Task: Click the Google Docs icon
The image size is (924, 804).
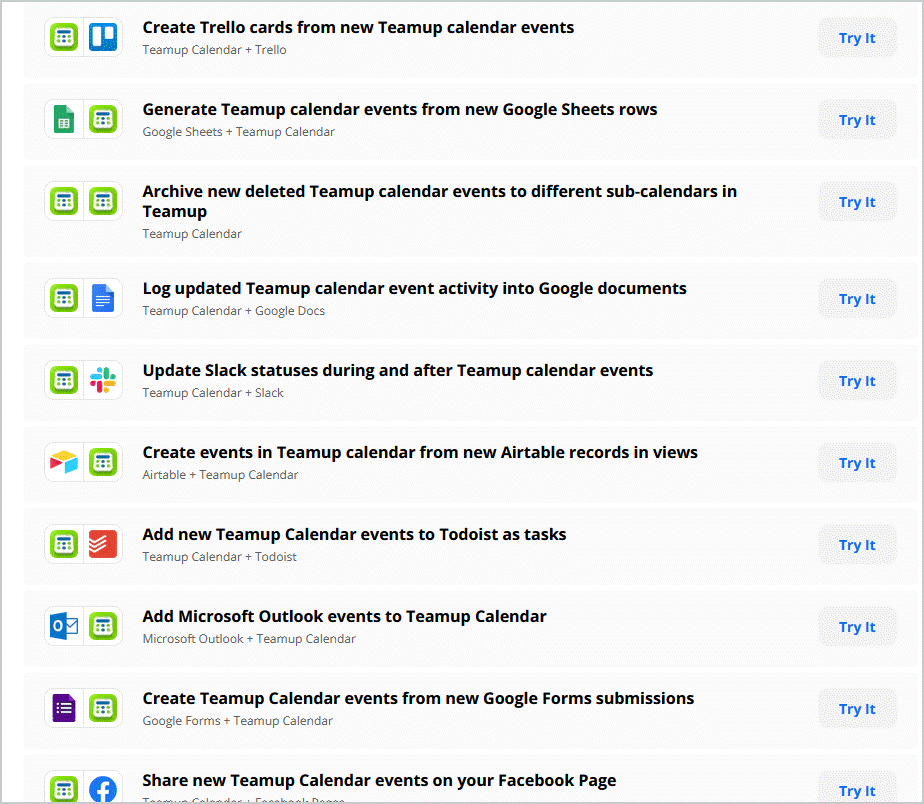Action: [x=103, y=298]
